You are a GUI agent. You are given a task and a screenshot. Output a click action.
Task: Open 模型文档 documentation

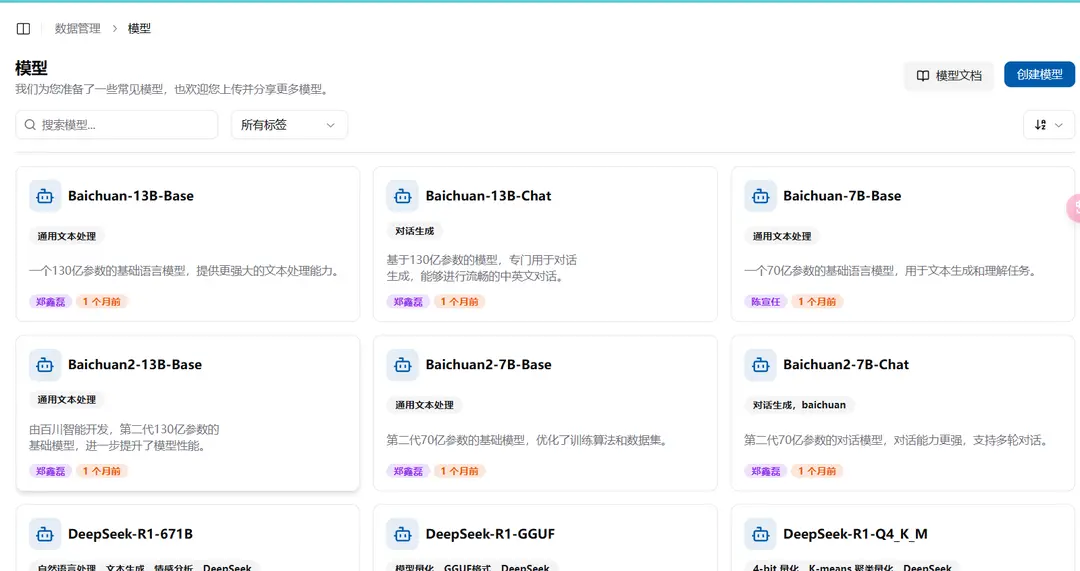coord(949,76)
